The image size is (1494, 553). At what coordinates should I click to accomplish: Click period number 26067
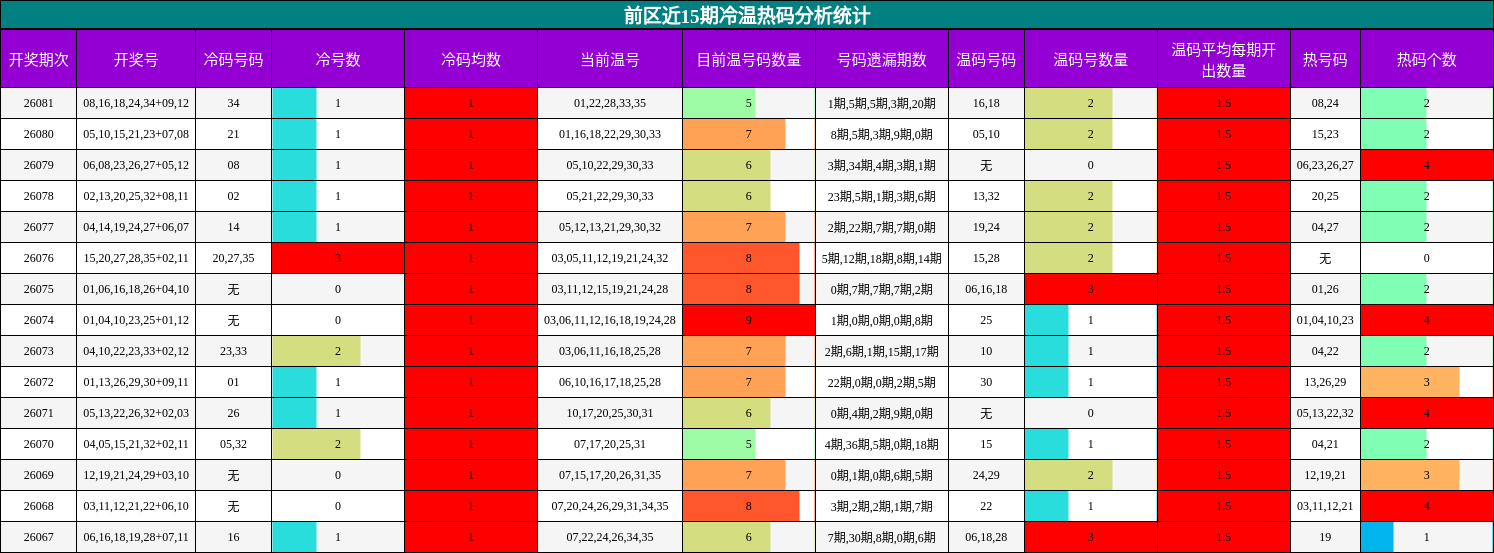38,537
